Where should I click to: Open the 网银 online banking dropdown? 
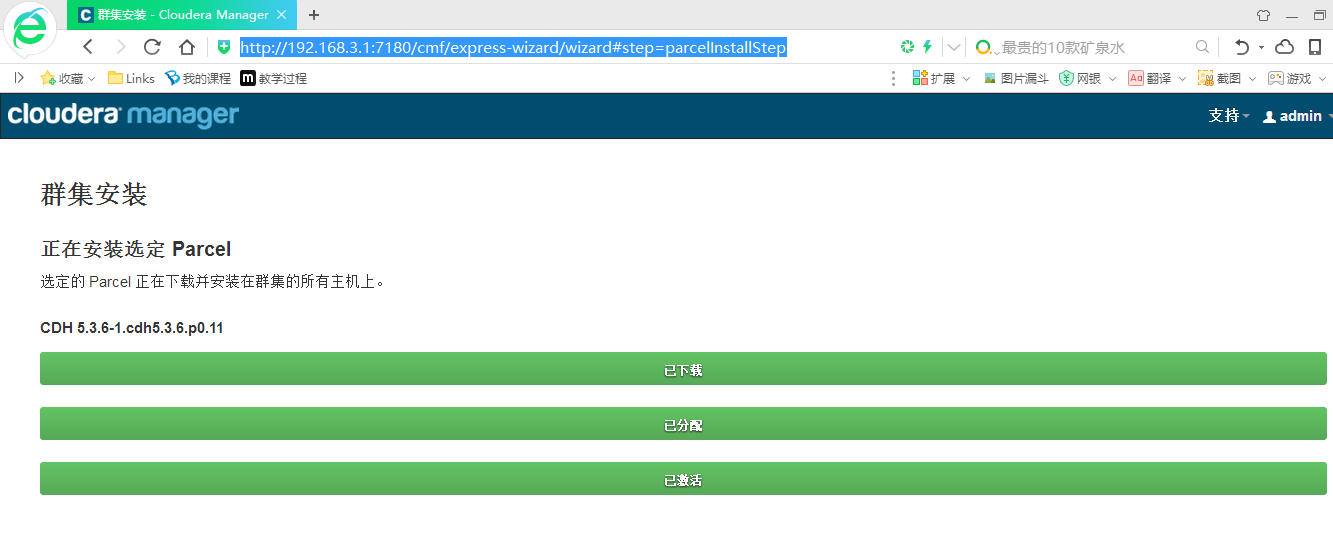coord(1088,78)
